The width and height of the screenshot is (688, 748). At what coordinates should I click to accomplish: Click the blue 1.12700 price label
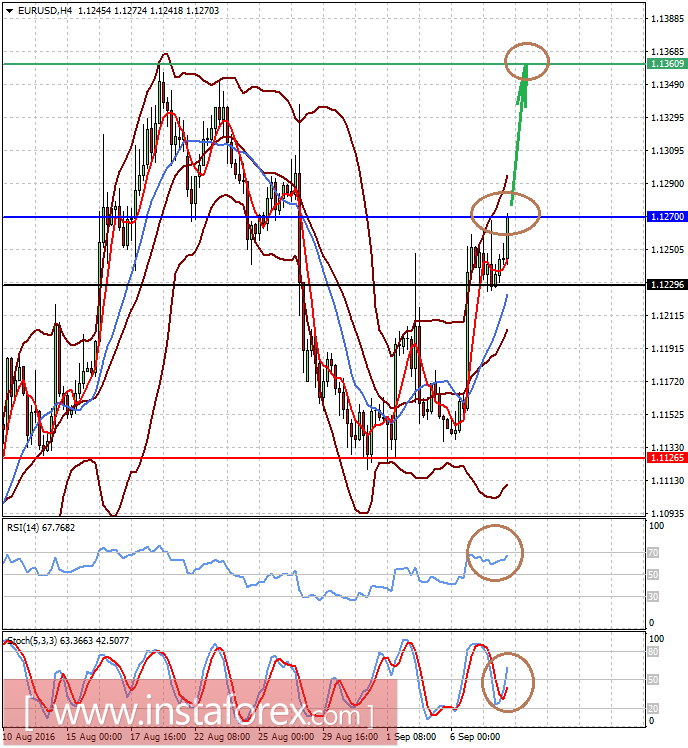pyautogui.click(x=667, y=217)
